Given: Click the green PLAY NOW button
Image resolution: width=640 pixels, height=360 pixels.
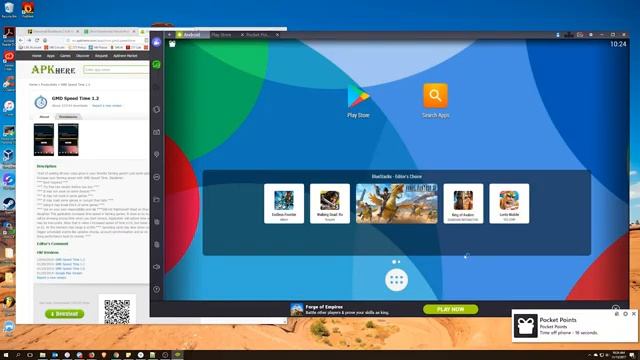Looking at the screenshot, I should click(x=451, y=309).
